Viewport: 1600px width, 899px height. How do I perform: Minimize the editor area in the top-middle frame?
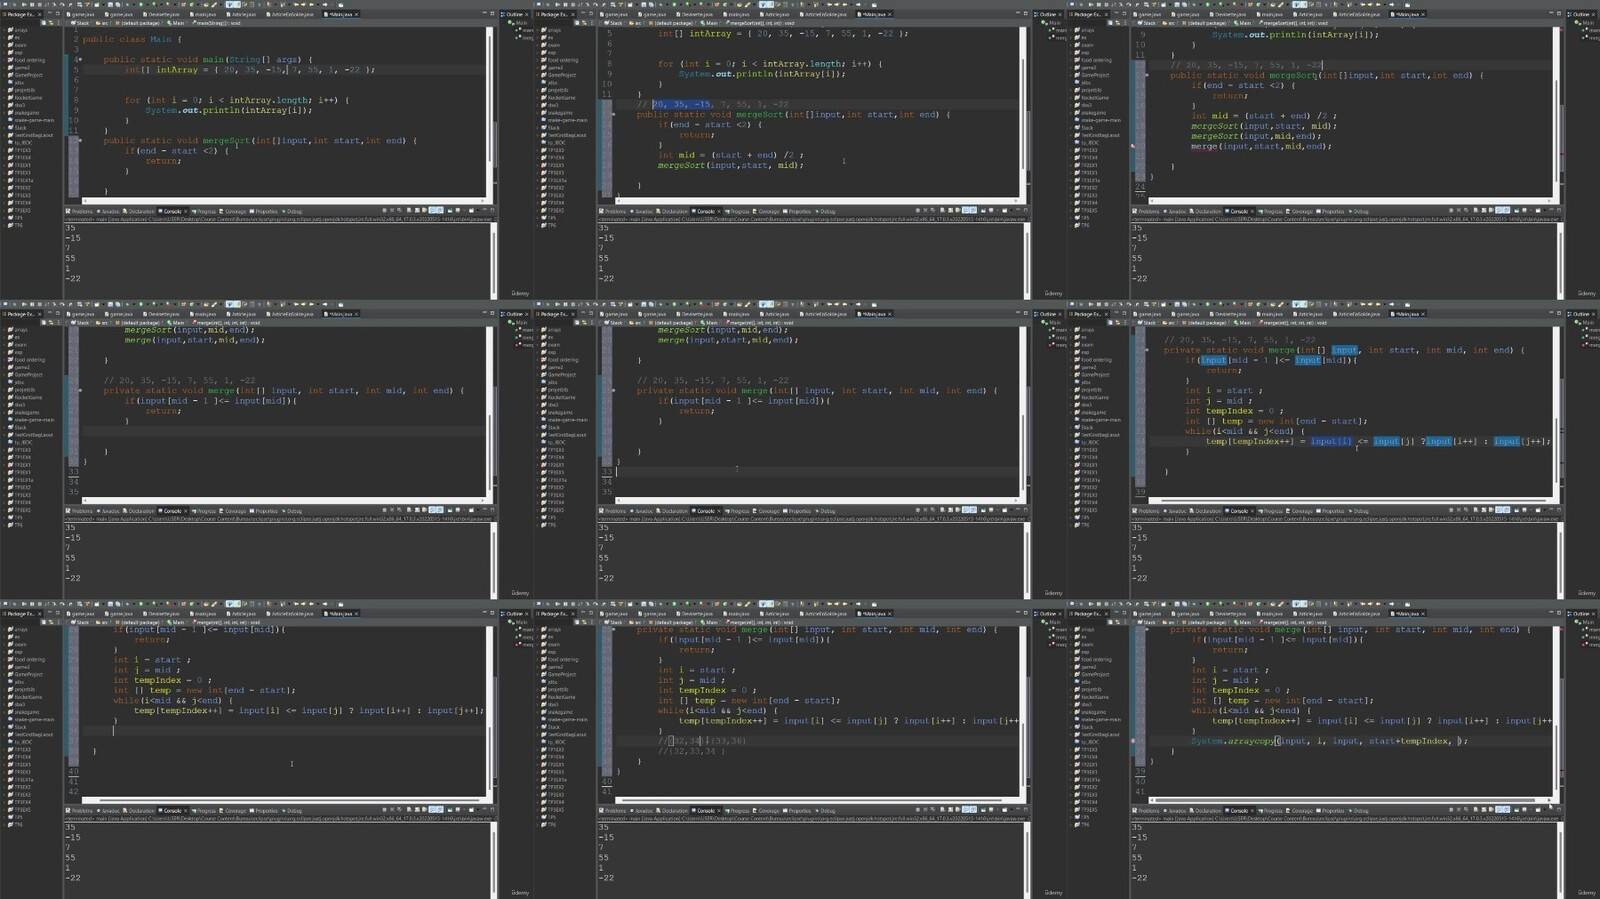pos(1018,14)
